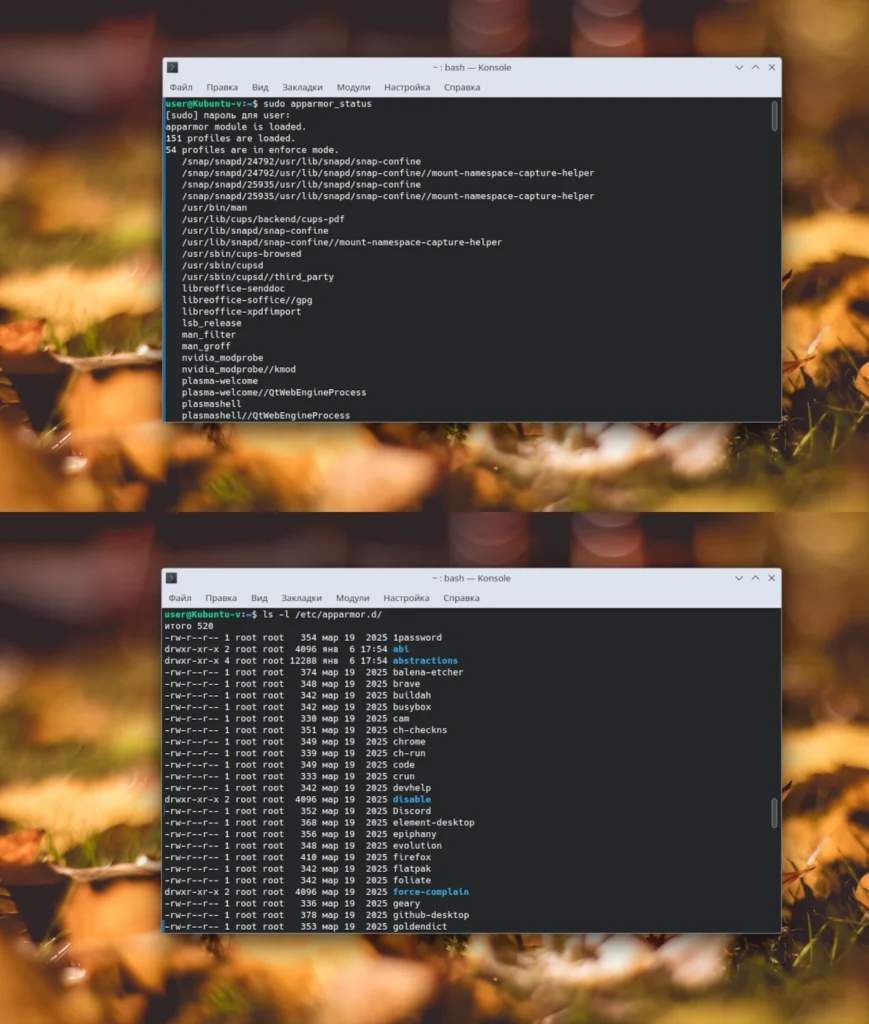Click 'ls -l /etc/apparmor.d/' command text
Image resolution: width=869 pixels, height=1024 pixels.
[x=322, y=615]
